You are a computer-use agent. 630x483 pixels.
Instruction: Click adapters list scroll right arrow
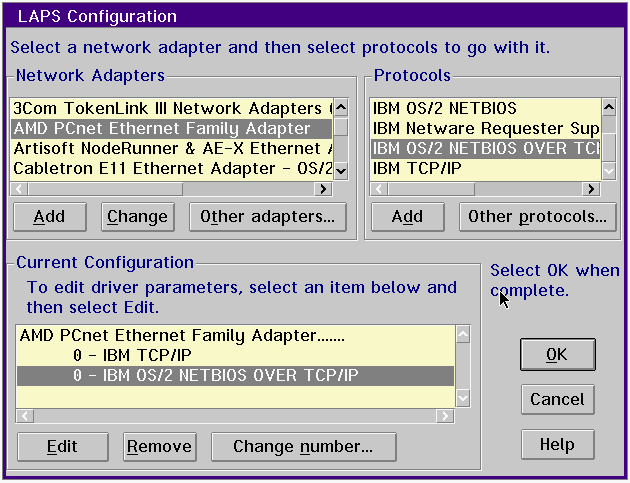[323, 189]
